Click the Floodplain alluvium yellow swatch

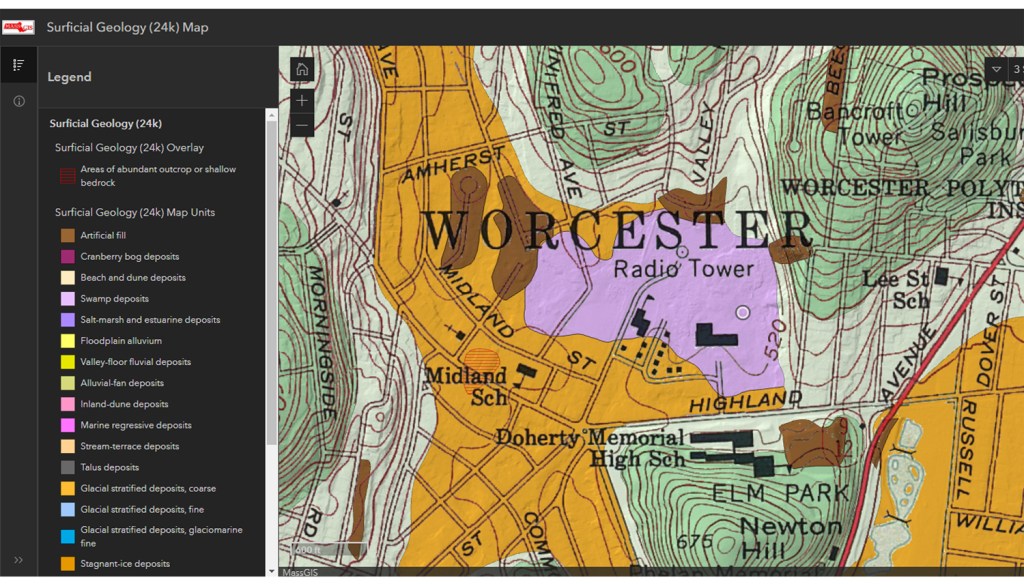tap(67, 341)
